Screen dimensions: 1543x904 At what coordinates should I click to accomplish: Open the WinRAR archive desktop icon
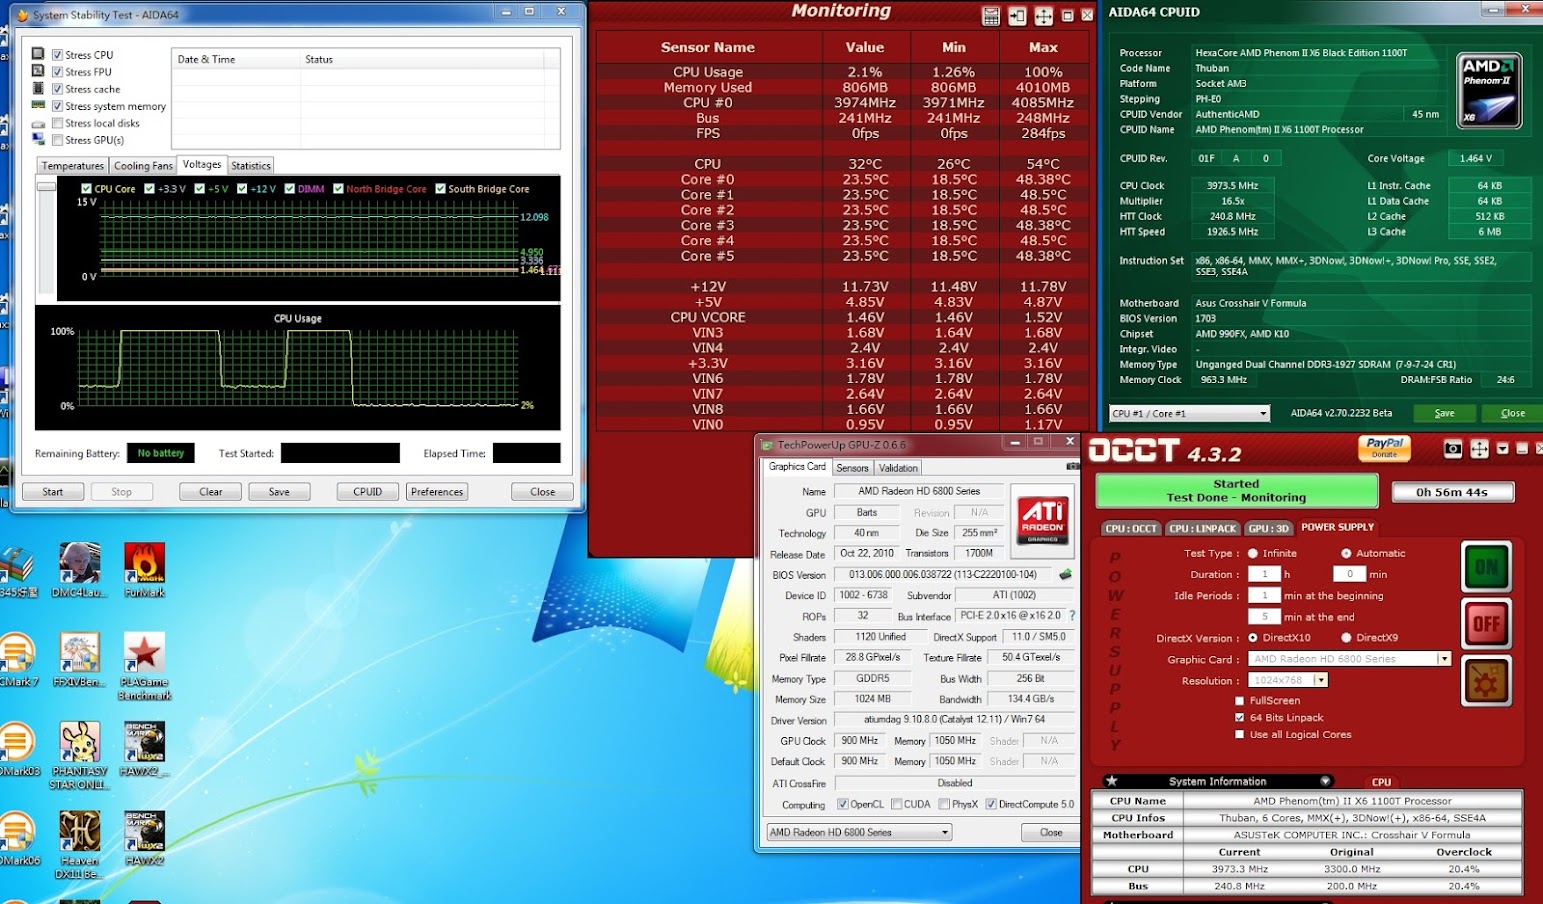pos(17,570)
